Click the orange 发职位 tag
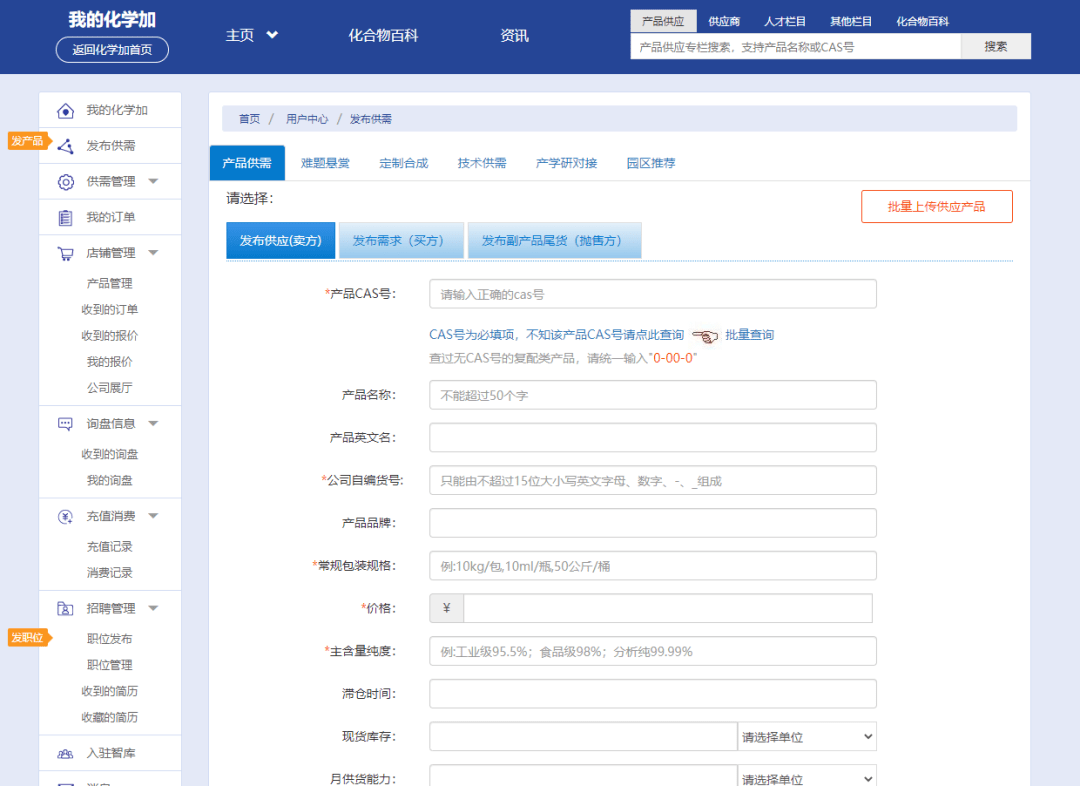The image size is (1080, 786). point(30,638)
